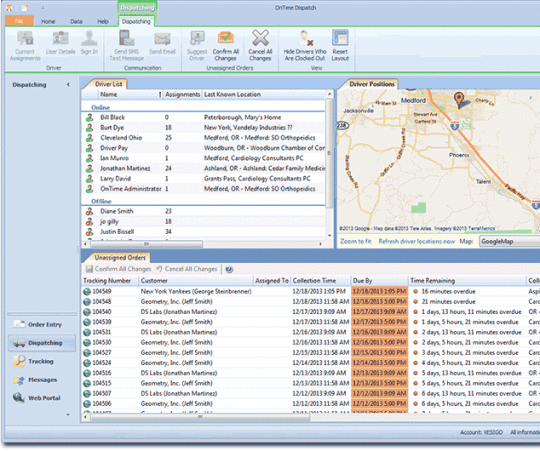Select driver Burt Dye row
Screen dimensions: 540x451
point(204,127)
